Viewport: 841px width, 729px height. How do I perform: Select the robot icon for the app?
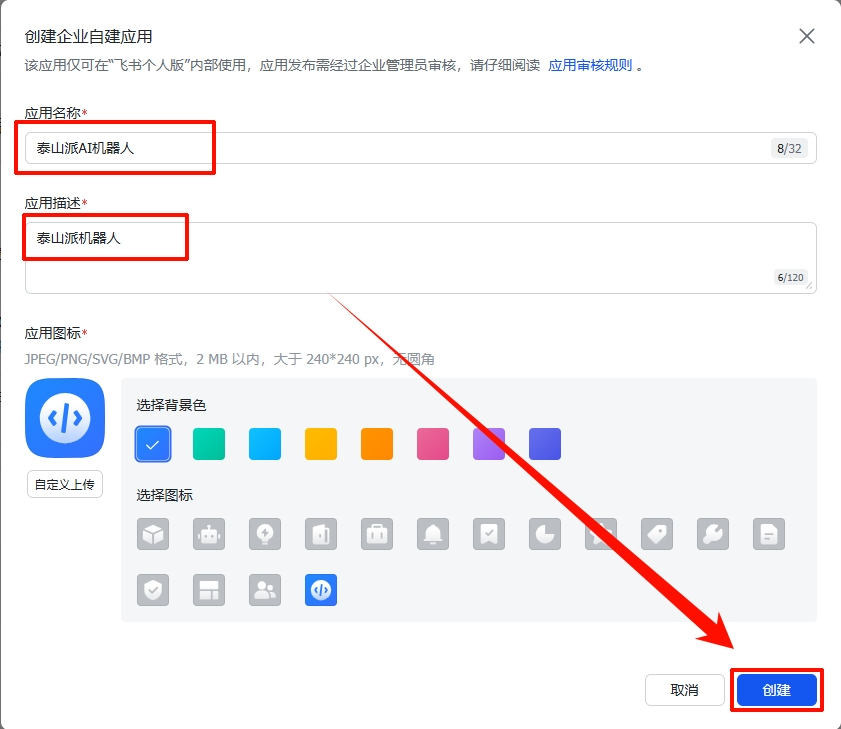209,534
